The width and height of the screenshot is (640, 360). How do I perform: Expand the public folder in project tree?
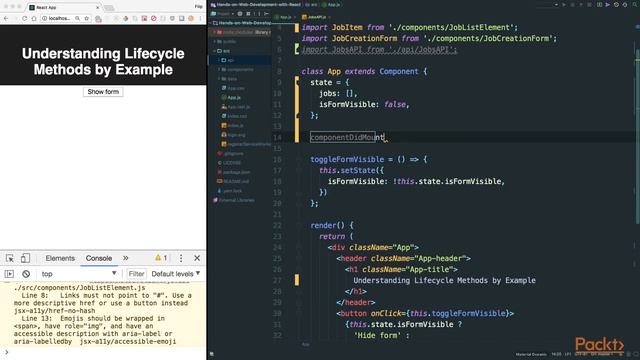click(215, 42)
